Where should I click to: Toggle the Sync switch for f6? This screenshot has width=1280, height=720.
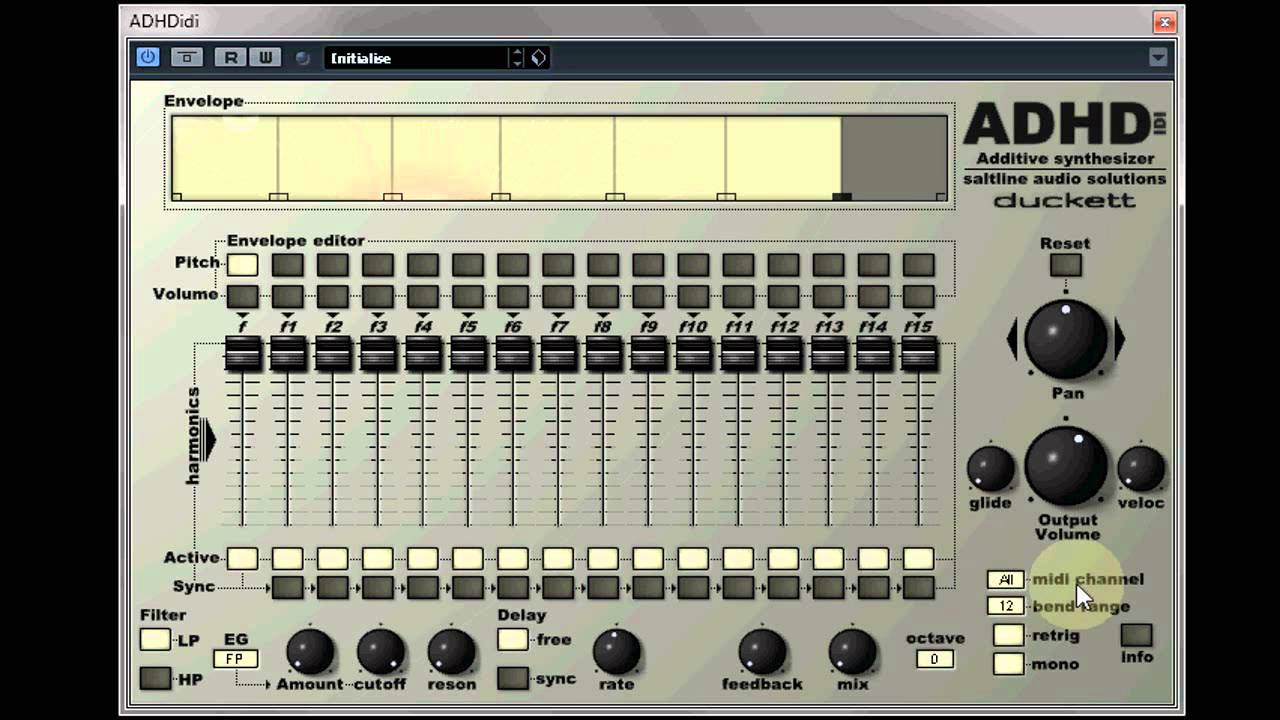(513, 587)
